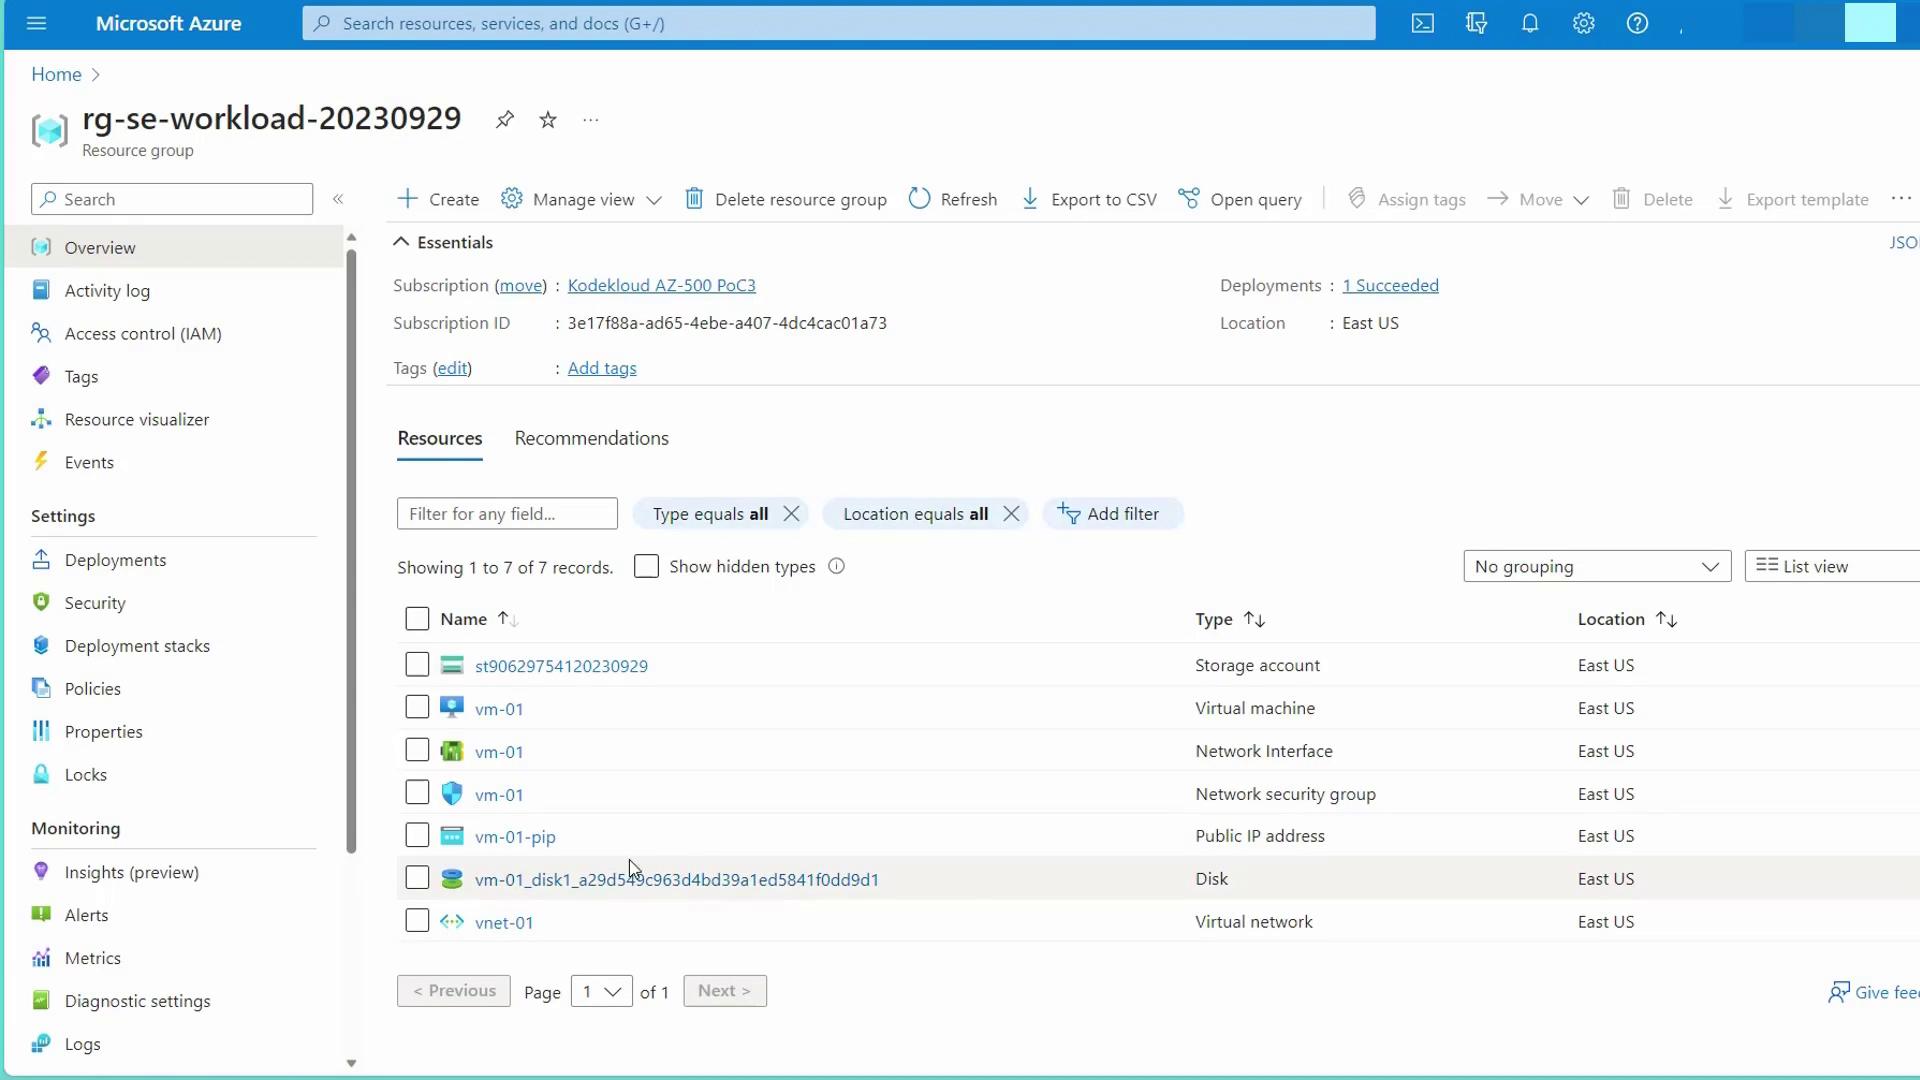Switch to the Recommendations tab
The height and width of the screenshot is (1080, 1920).
click(x=591, y=438)
